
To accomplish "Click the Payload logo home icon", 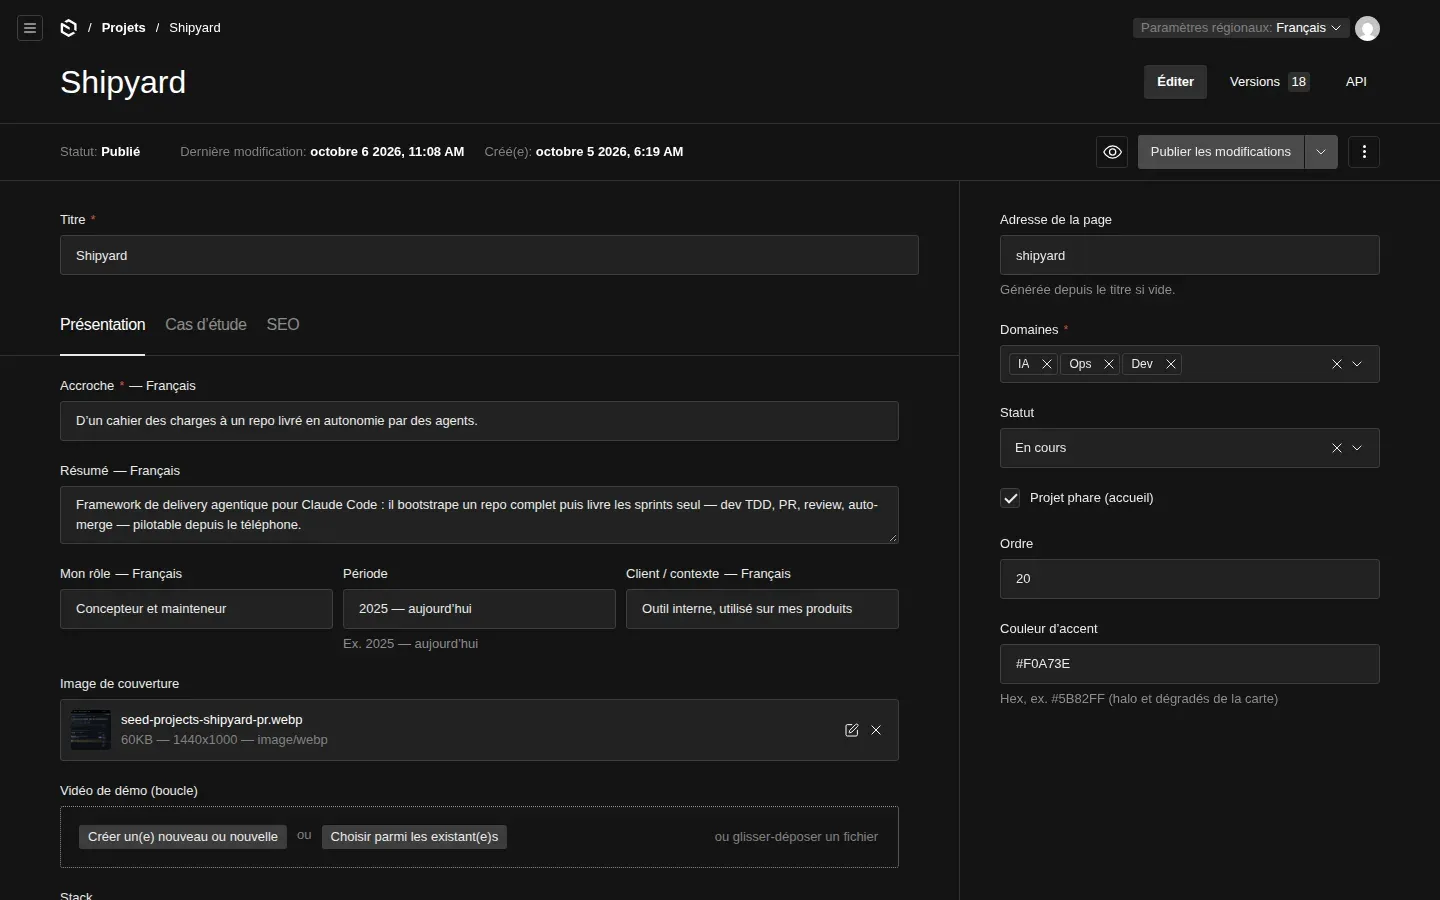I will 69,28.
